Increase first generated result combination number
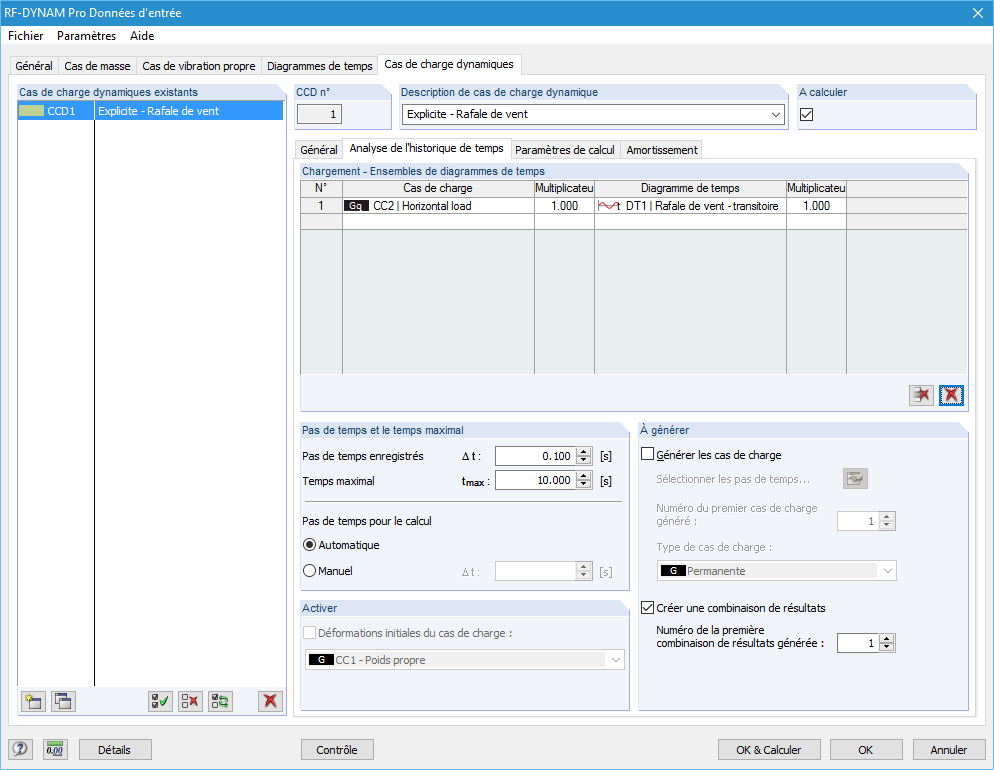This screenshot has width=994, height=770. [888, 639]
